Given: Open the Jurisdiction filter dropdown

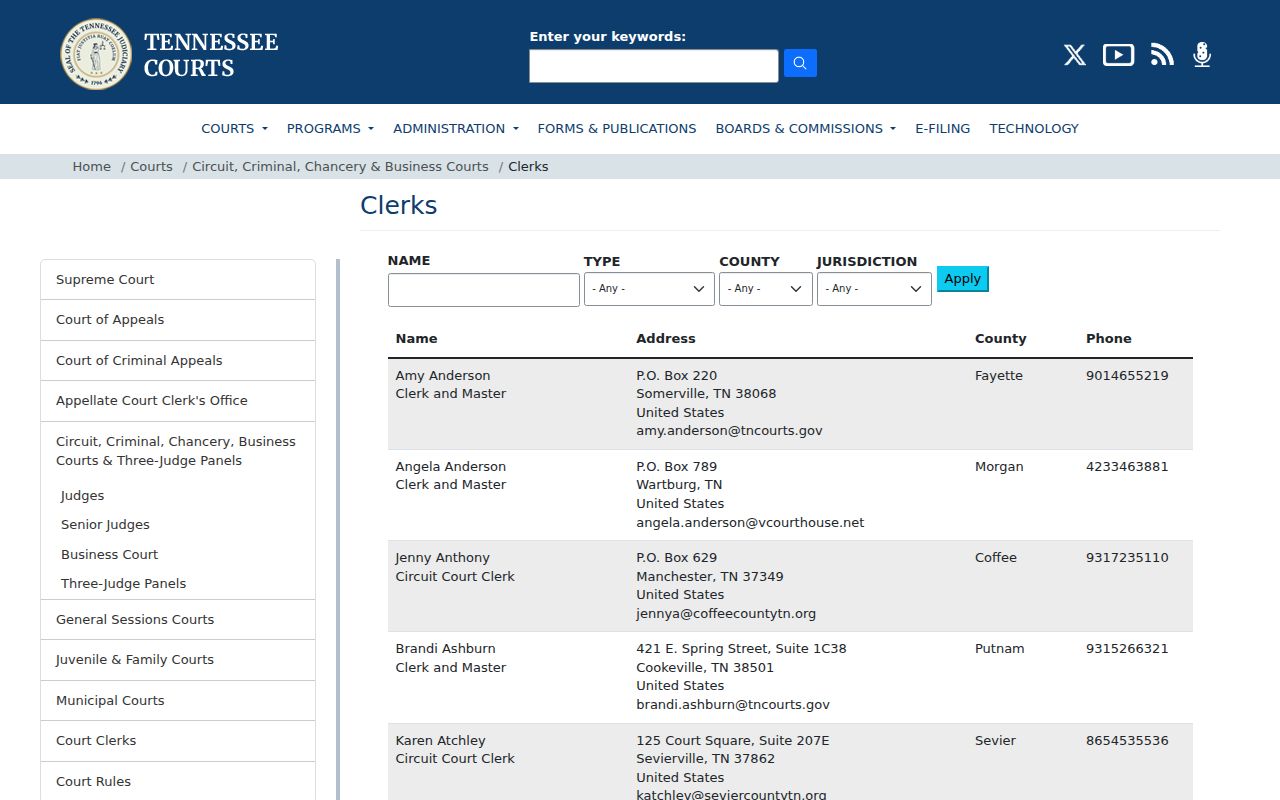Looking at the screenshot, I should (x=874, y=289).
